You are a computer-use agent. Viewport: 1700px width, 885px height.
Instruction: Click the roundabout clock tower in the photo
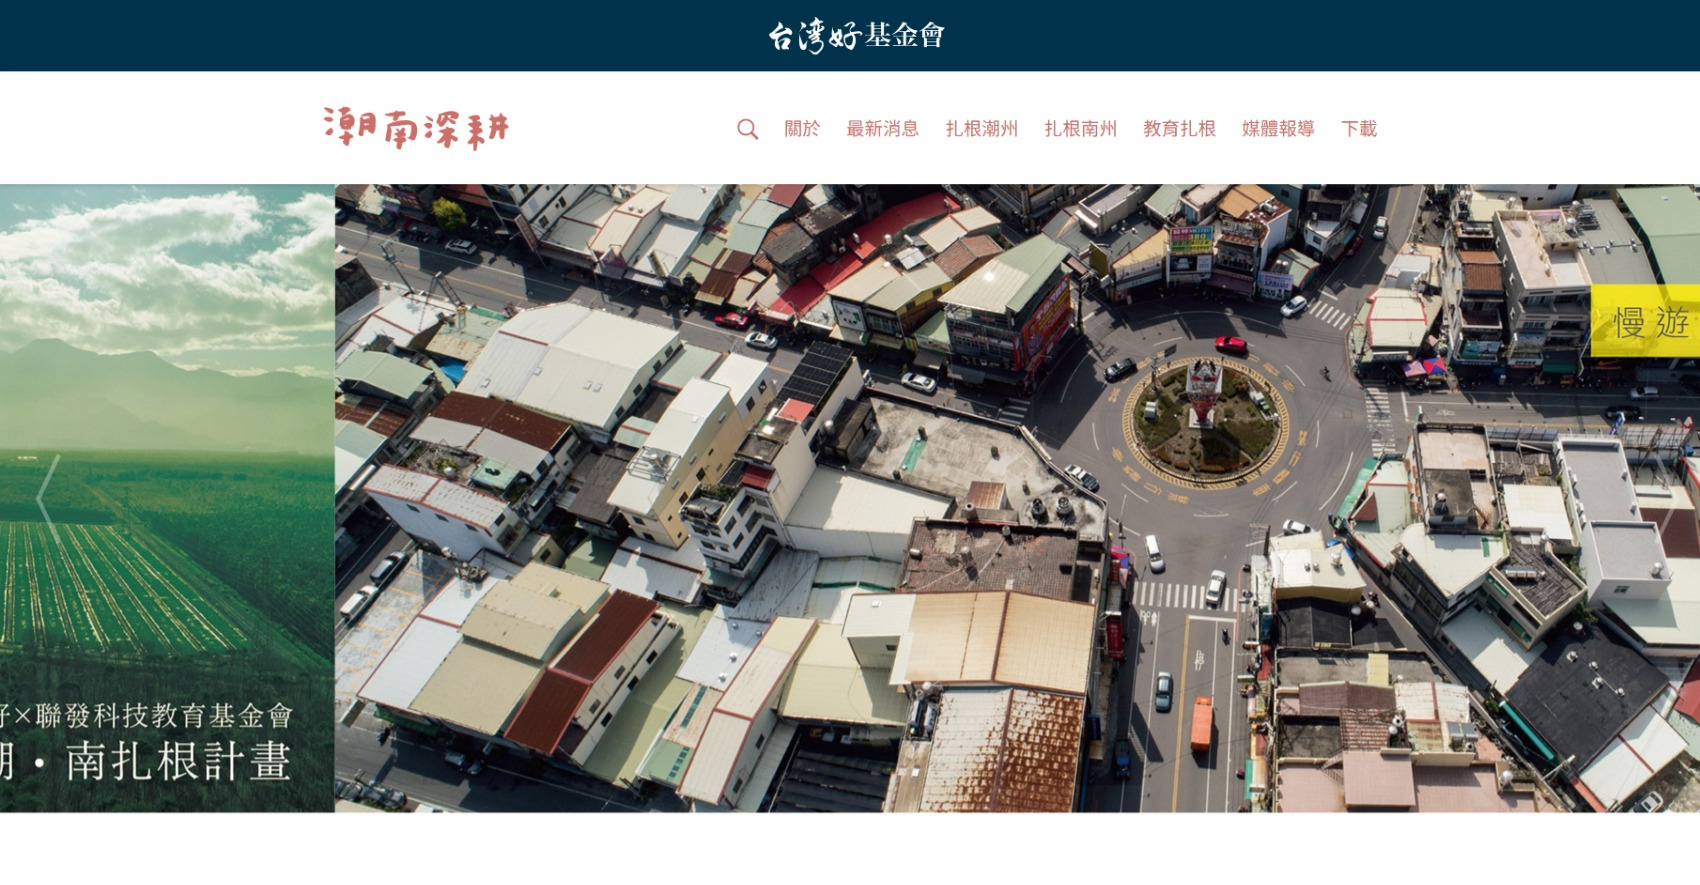[1204, 390]
